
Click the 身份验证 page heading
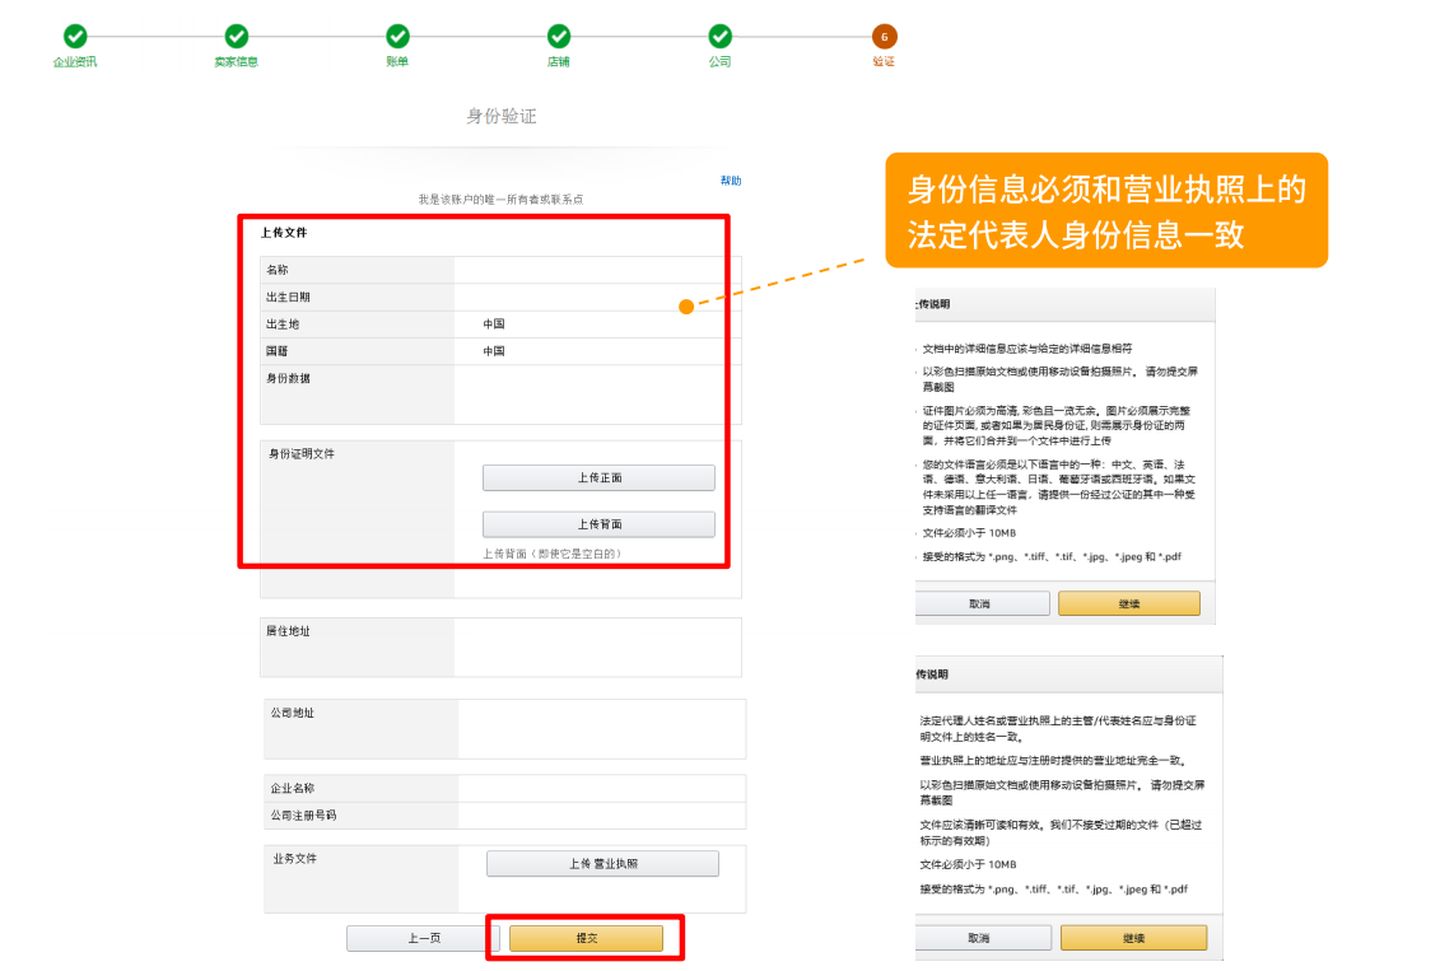pos(501,116)
